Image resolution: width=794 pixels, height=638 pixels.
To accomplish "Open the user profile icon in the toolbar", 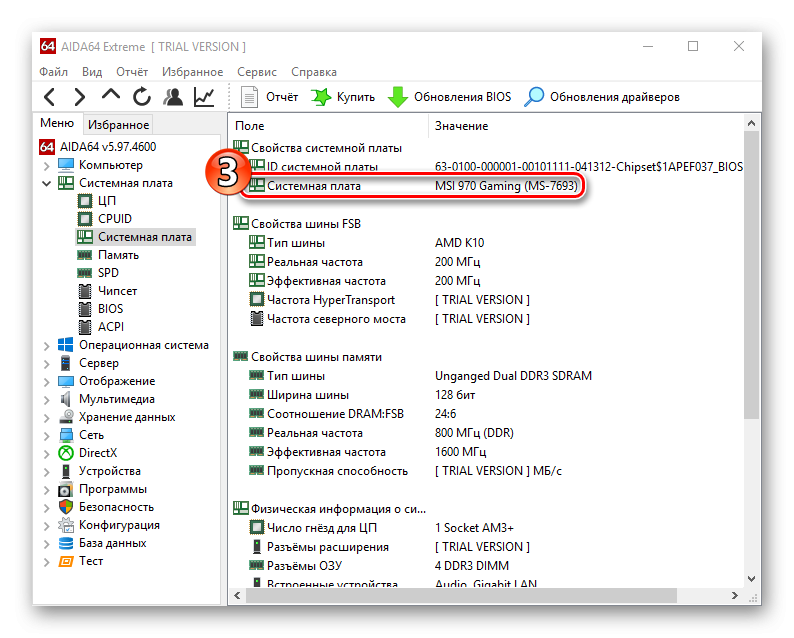I will pos(173,96).
